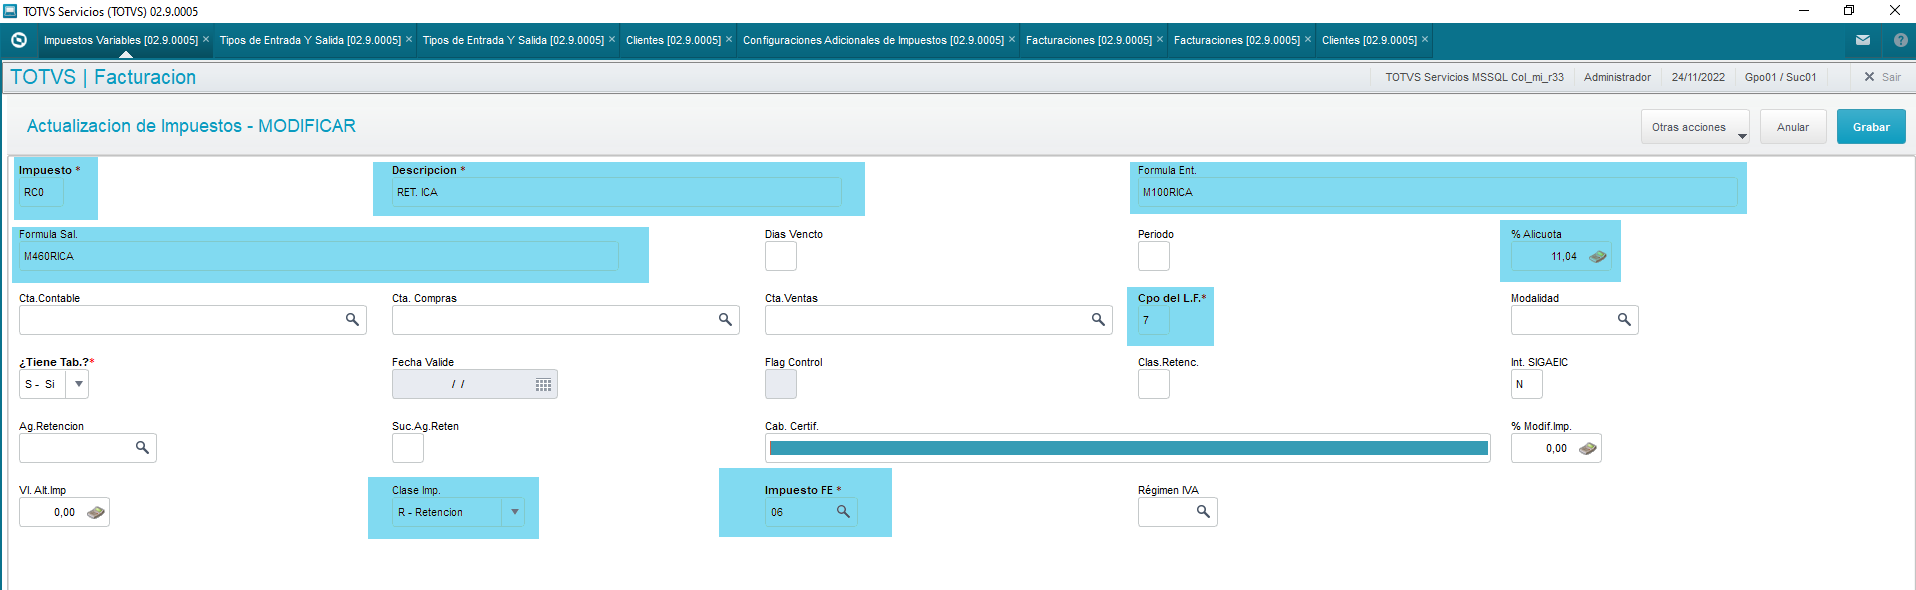Close the Configuraciones Adicionales de Impuestos tab

(x=1012, y=40)
